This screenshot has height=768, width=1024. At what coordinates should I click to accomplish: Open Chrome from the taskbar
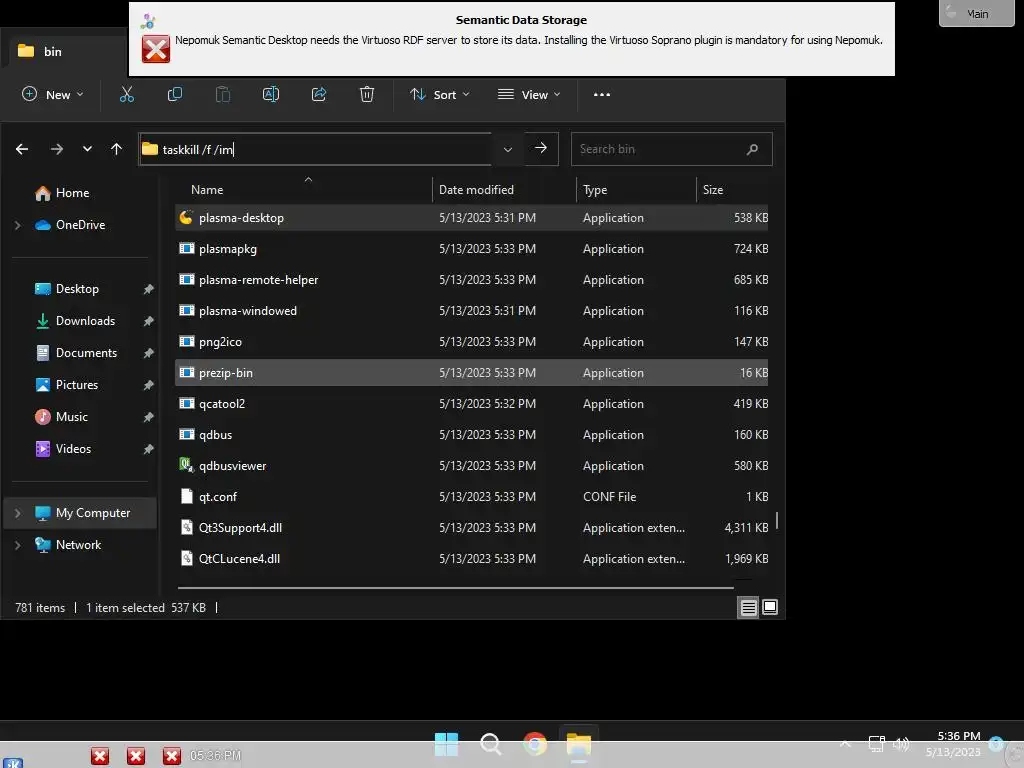[535, 744]
